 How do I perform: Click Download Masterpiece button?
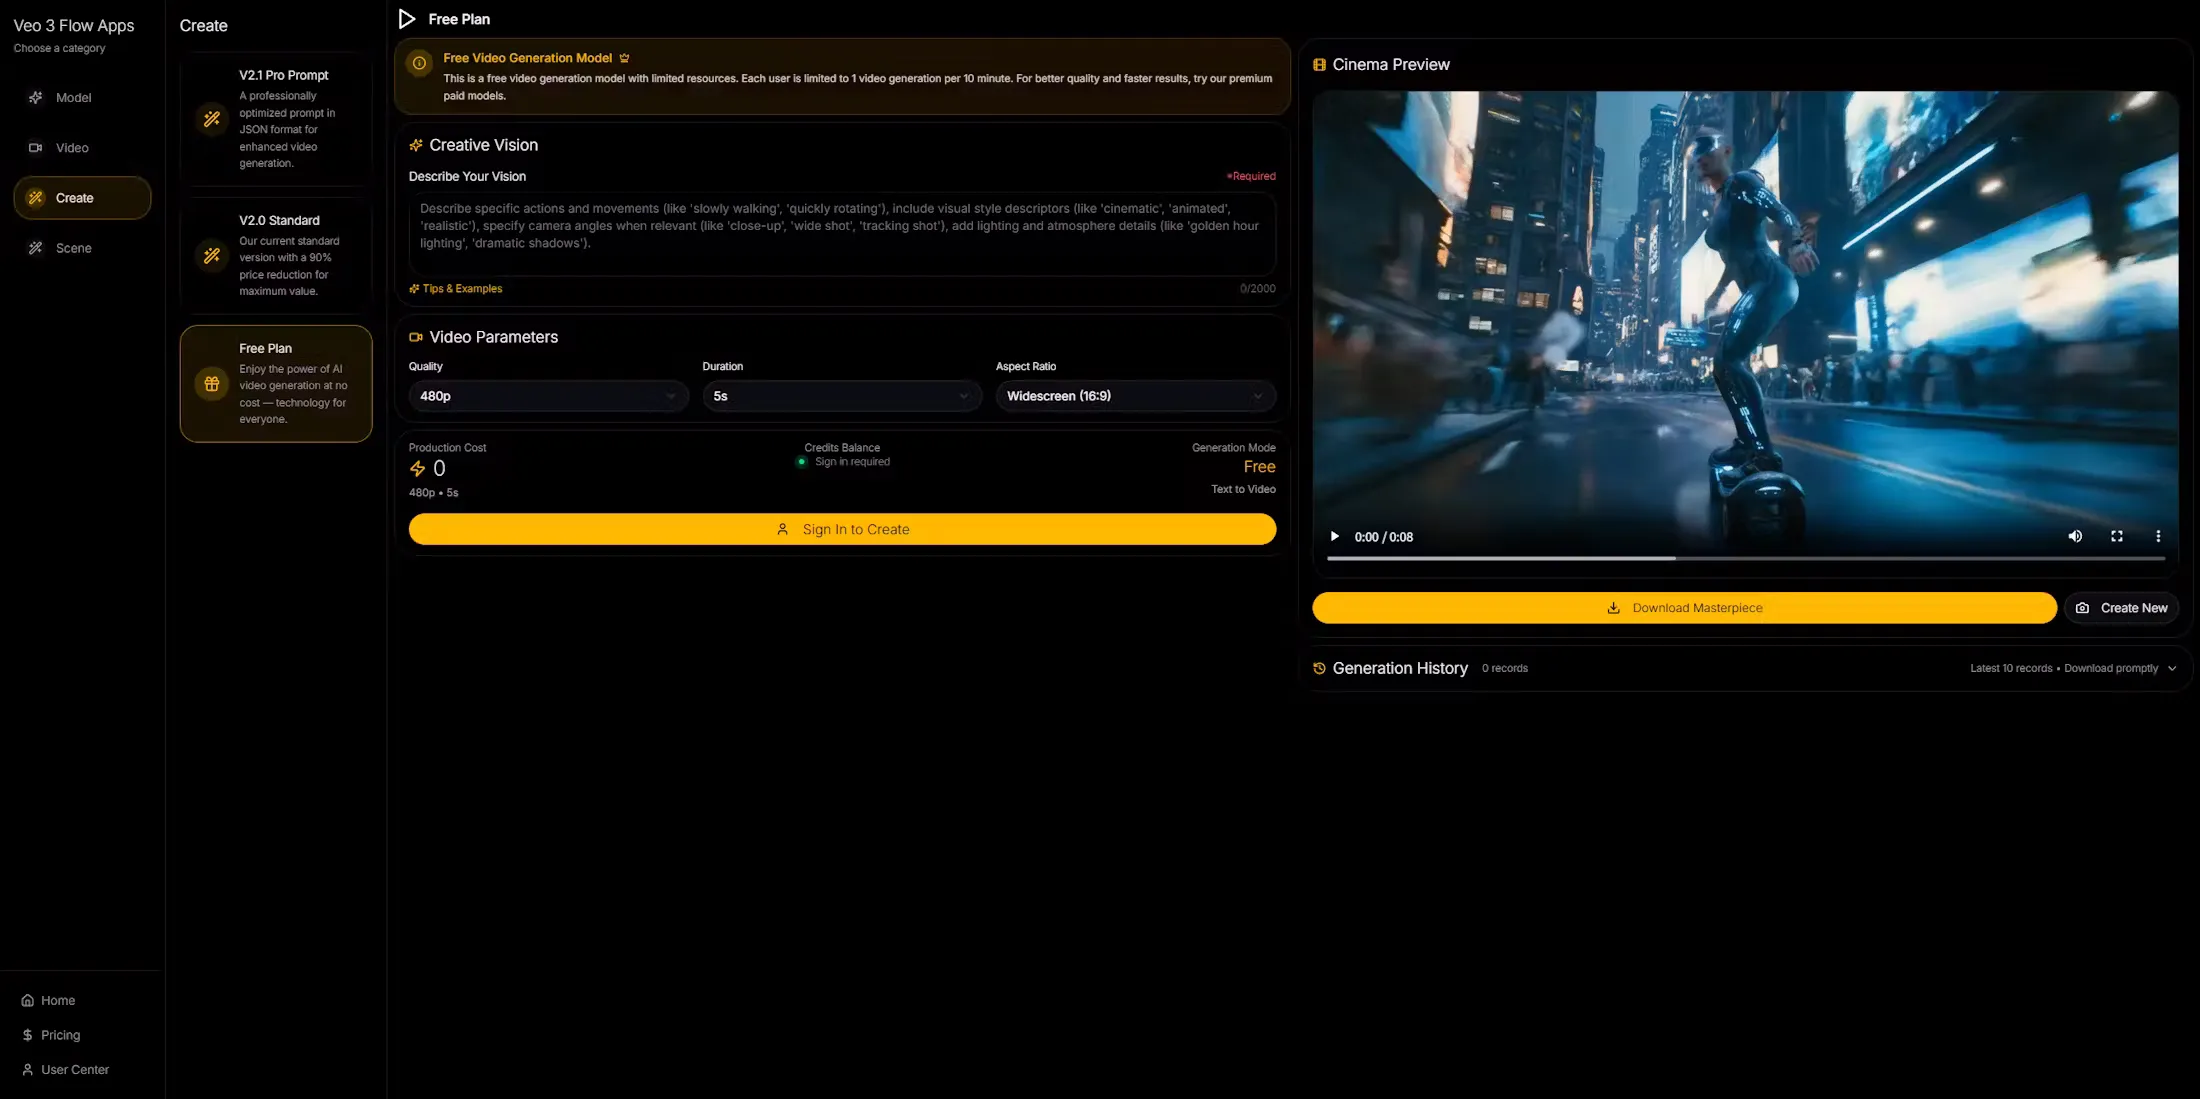point(1684,608)
